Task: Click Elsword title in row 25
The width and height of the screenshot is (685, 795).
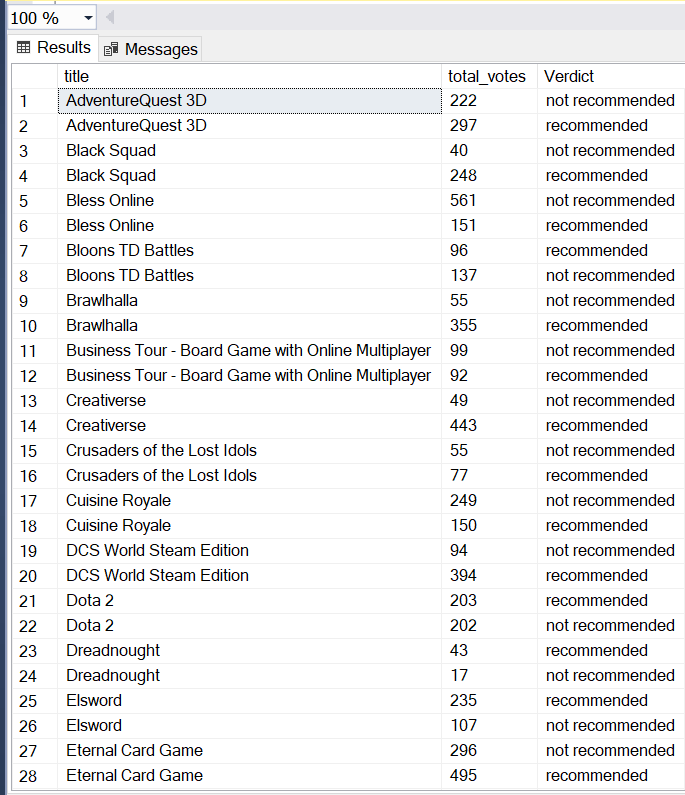Action: (249, 701)
